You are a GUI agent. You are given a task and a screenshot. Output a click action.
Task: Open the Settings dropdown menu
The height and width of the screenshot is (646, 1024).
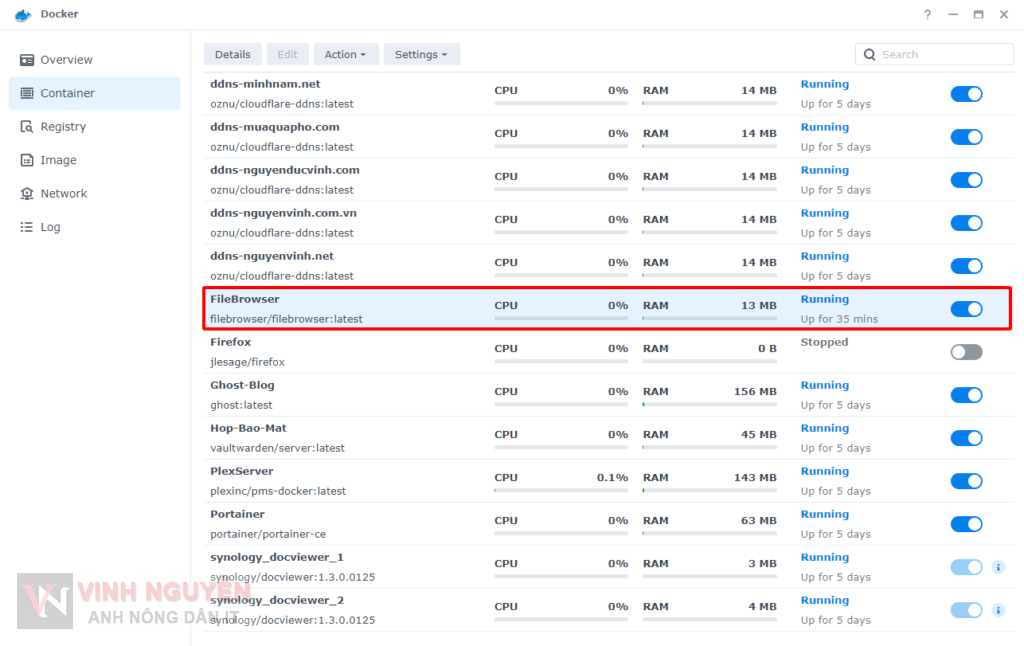(421, 54)
